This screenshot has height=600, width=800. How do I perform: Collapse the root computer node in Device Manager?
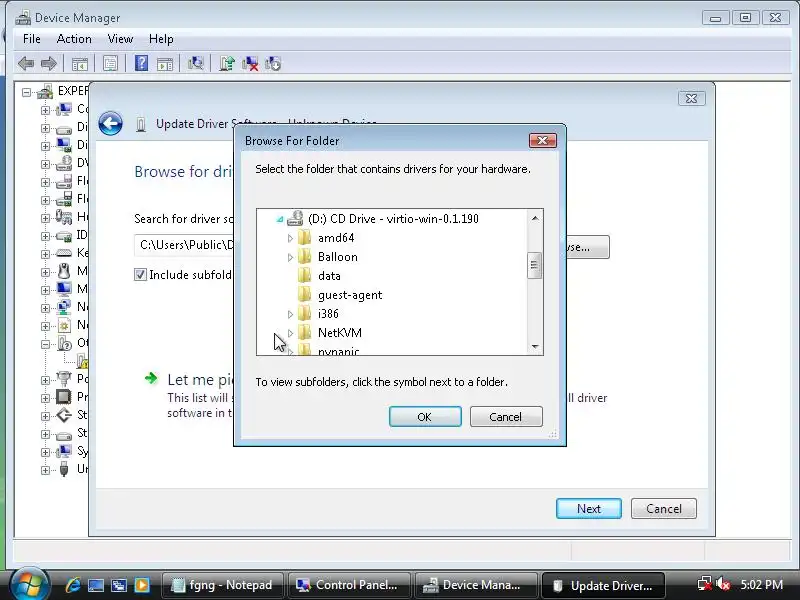pos(27,92)
